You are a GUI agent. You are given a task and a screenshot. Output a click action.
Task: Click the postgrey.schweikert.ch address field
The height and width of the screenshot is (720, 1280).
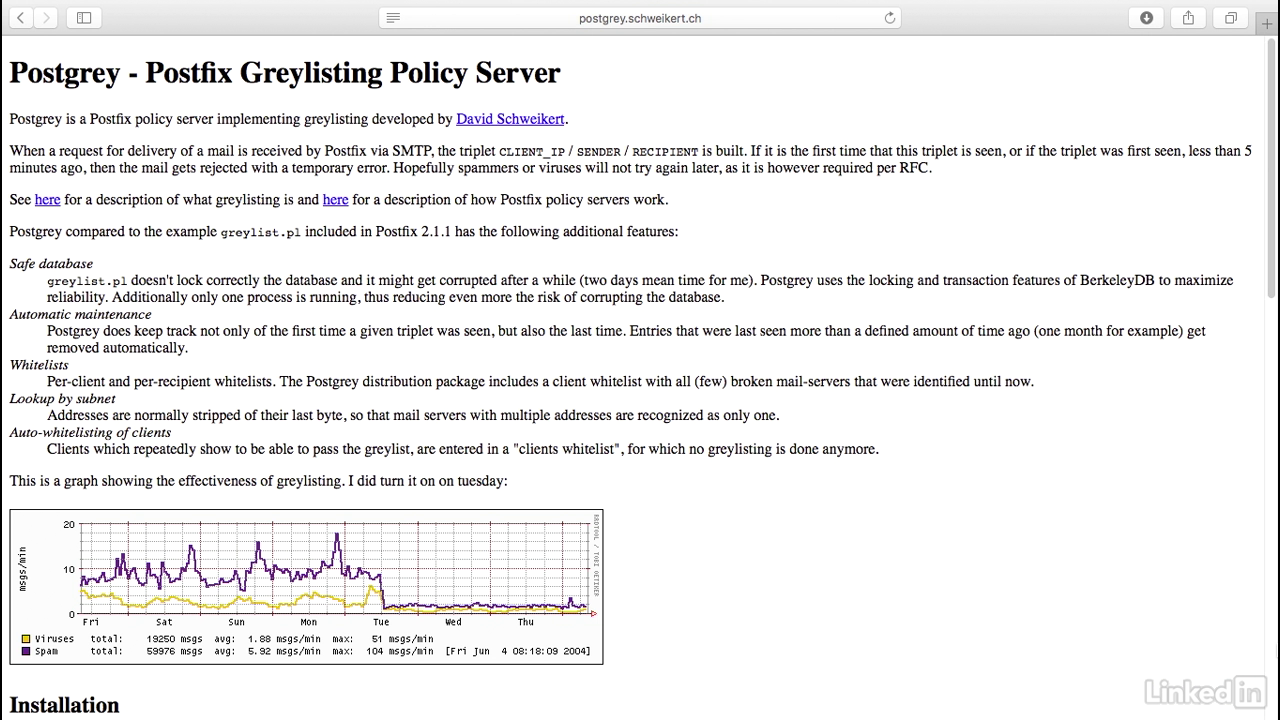point(640,18)
